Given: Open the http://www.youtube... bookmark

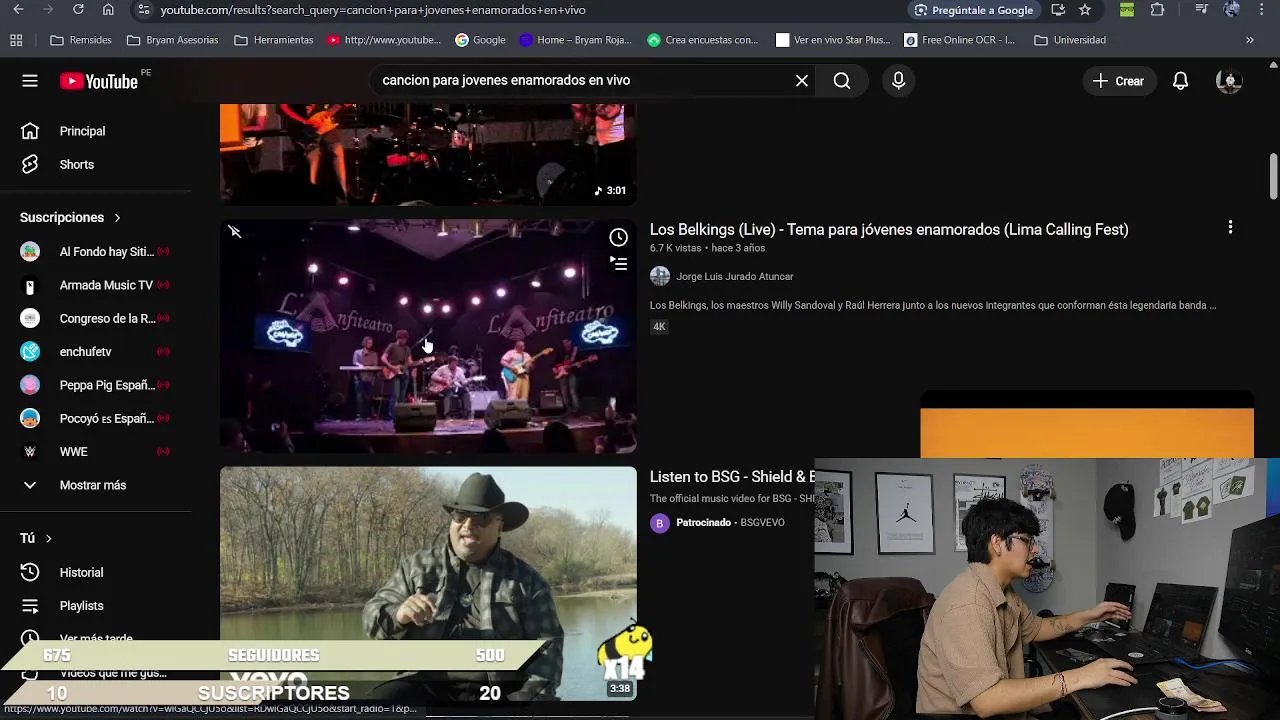Looking at the screenshot, I should 384,40.
